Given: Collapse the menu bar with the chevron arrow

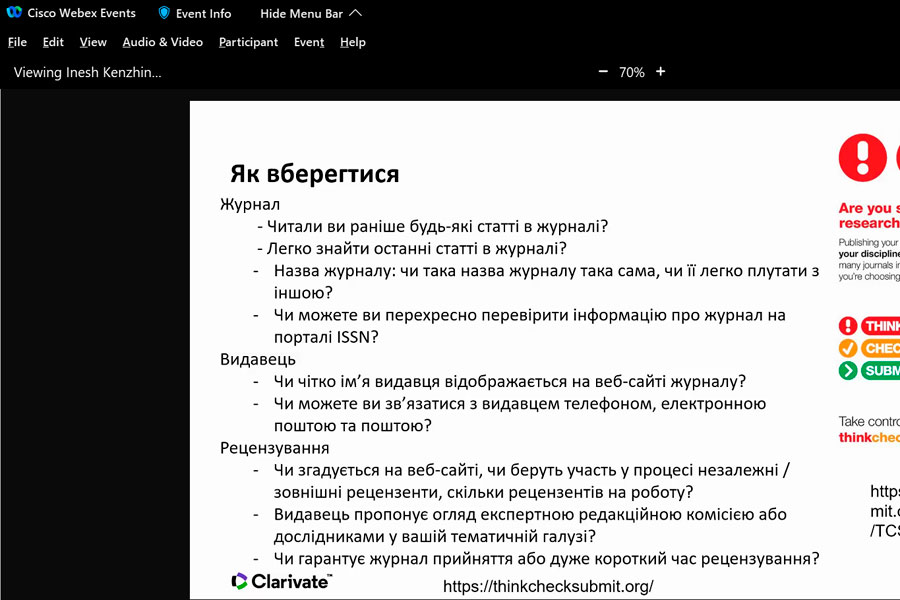Looking at the screenshot, I should 355,13.
